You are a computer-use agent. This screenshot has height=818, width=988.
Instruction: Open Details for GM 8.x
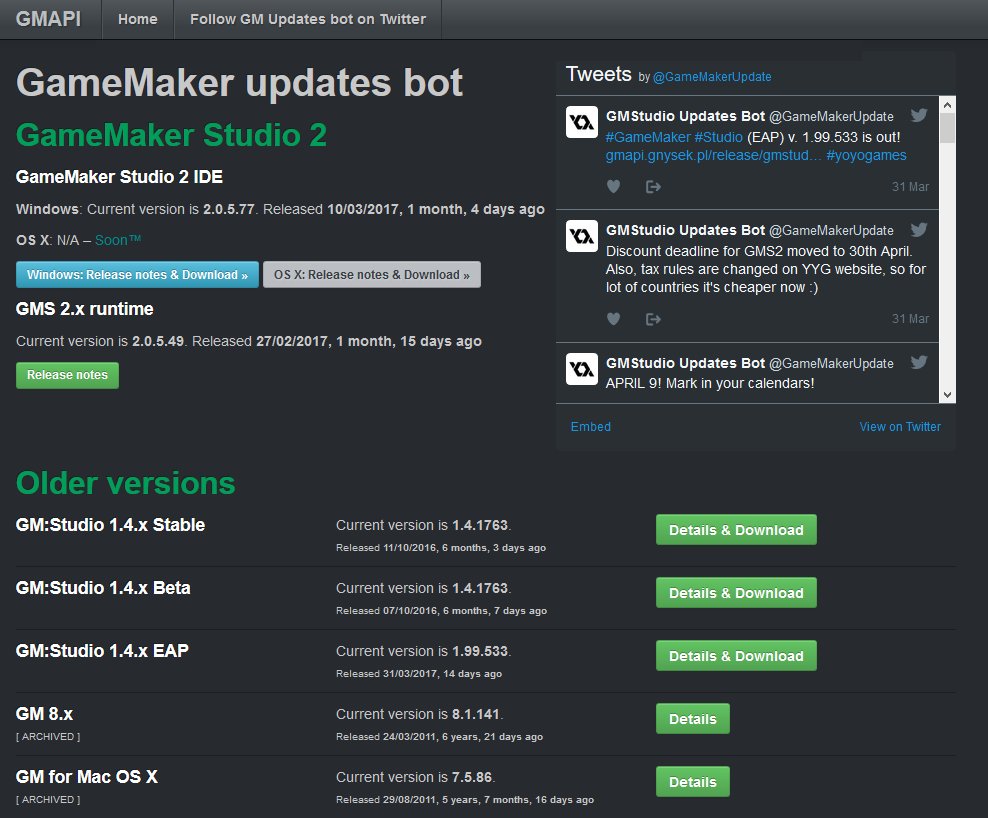(x=692, y=719)
